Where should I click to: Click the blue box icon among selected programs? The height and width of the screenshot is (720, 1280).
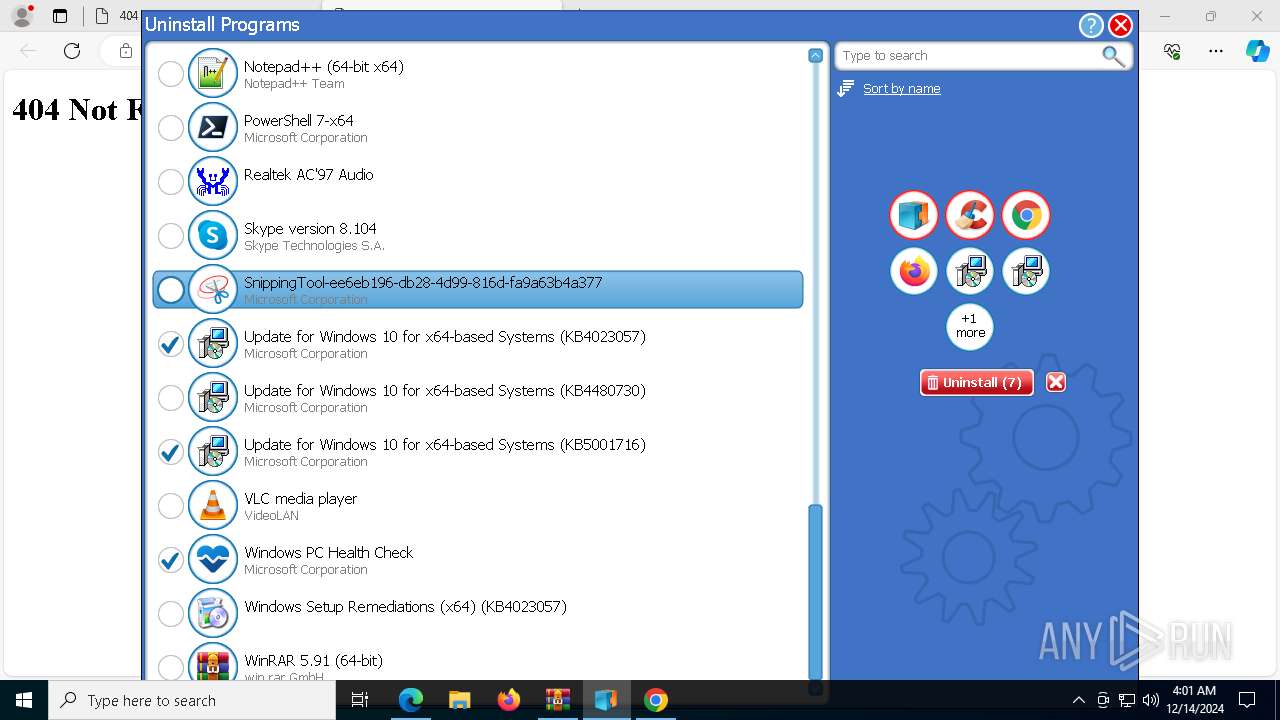[914, 215]
